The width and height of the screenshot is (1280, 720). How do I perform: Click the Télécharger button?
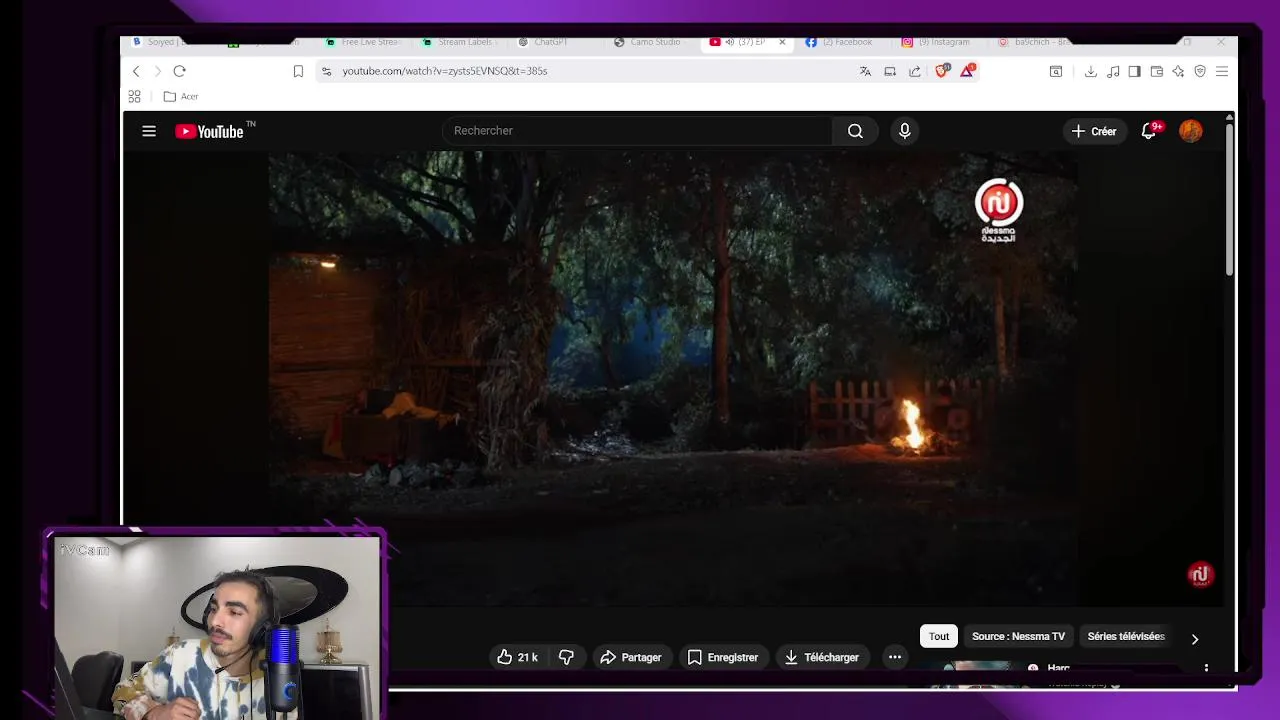821,657
